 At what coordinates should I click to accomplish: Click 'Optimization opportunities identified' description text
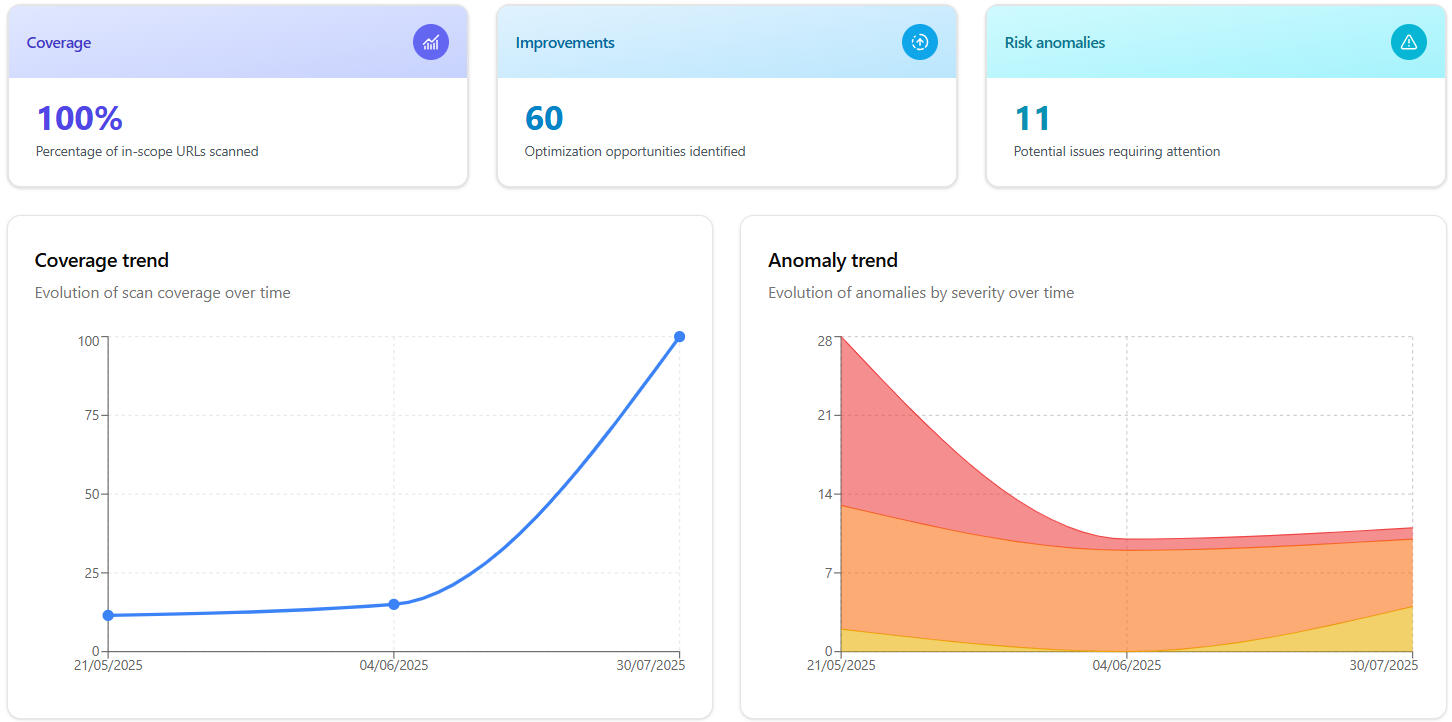point(635,152)
